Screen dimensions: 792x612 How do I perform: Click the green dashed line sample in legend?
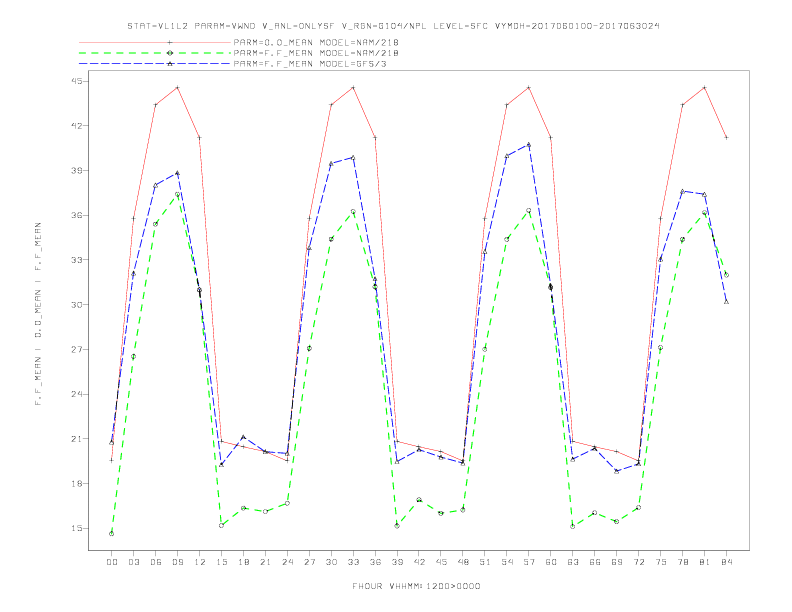pos(155,53)
